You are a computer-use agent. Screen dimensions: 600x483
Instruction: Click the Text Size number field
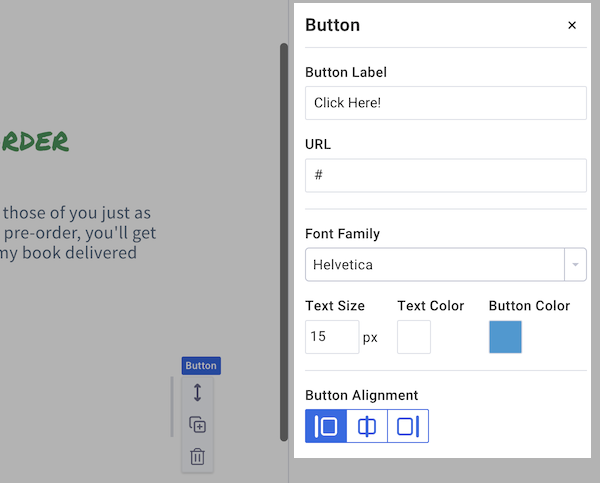[331, 337]
